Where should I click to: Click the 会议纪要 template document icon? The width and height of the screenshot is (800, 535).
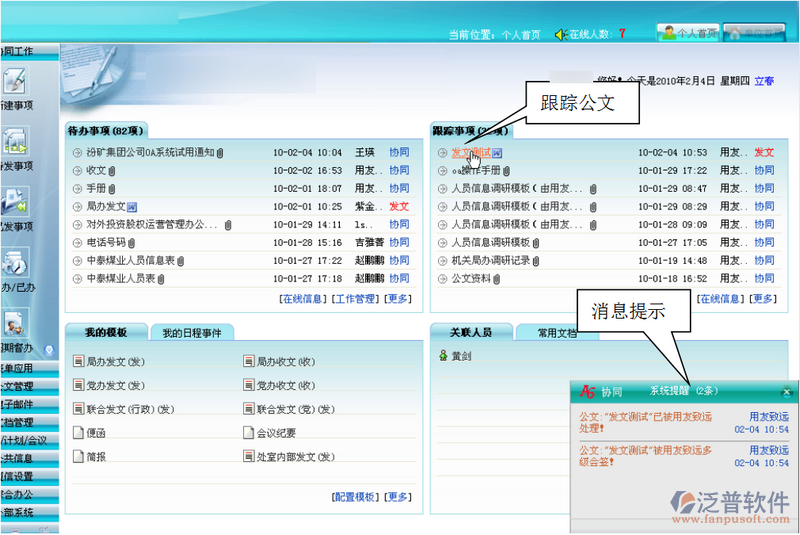[x=249, y=433]
